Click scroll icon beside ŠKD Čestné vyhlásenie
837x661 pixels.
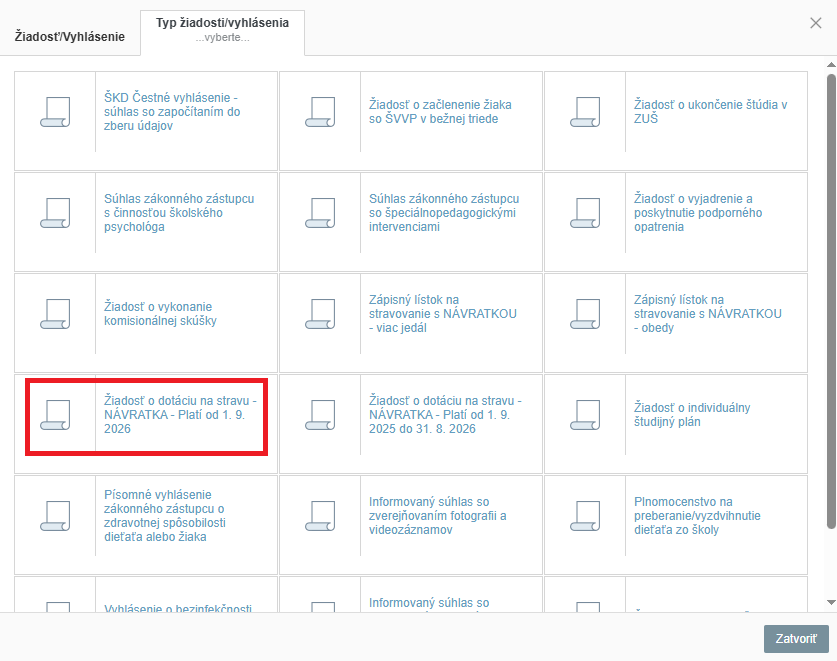point(55,112)
